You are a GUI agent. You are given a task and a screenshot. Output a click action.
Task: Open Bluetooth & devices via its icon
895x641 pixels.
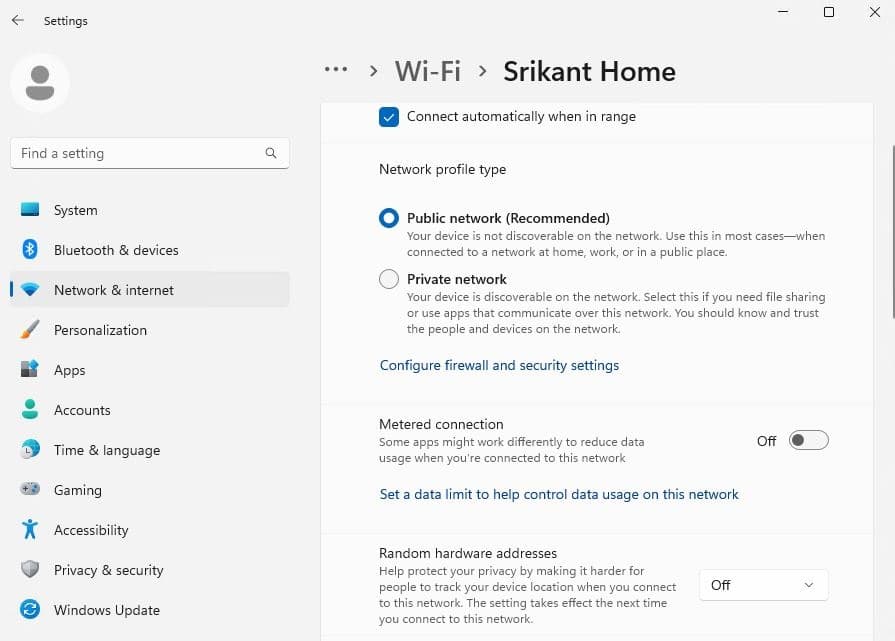[x=30, y=250]
